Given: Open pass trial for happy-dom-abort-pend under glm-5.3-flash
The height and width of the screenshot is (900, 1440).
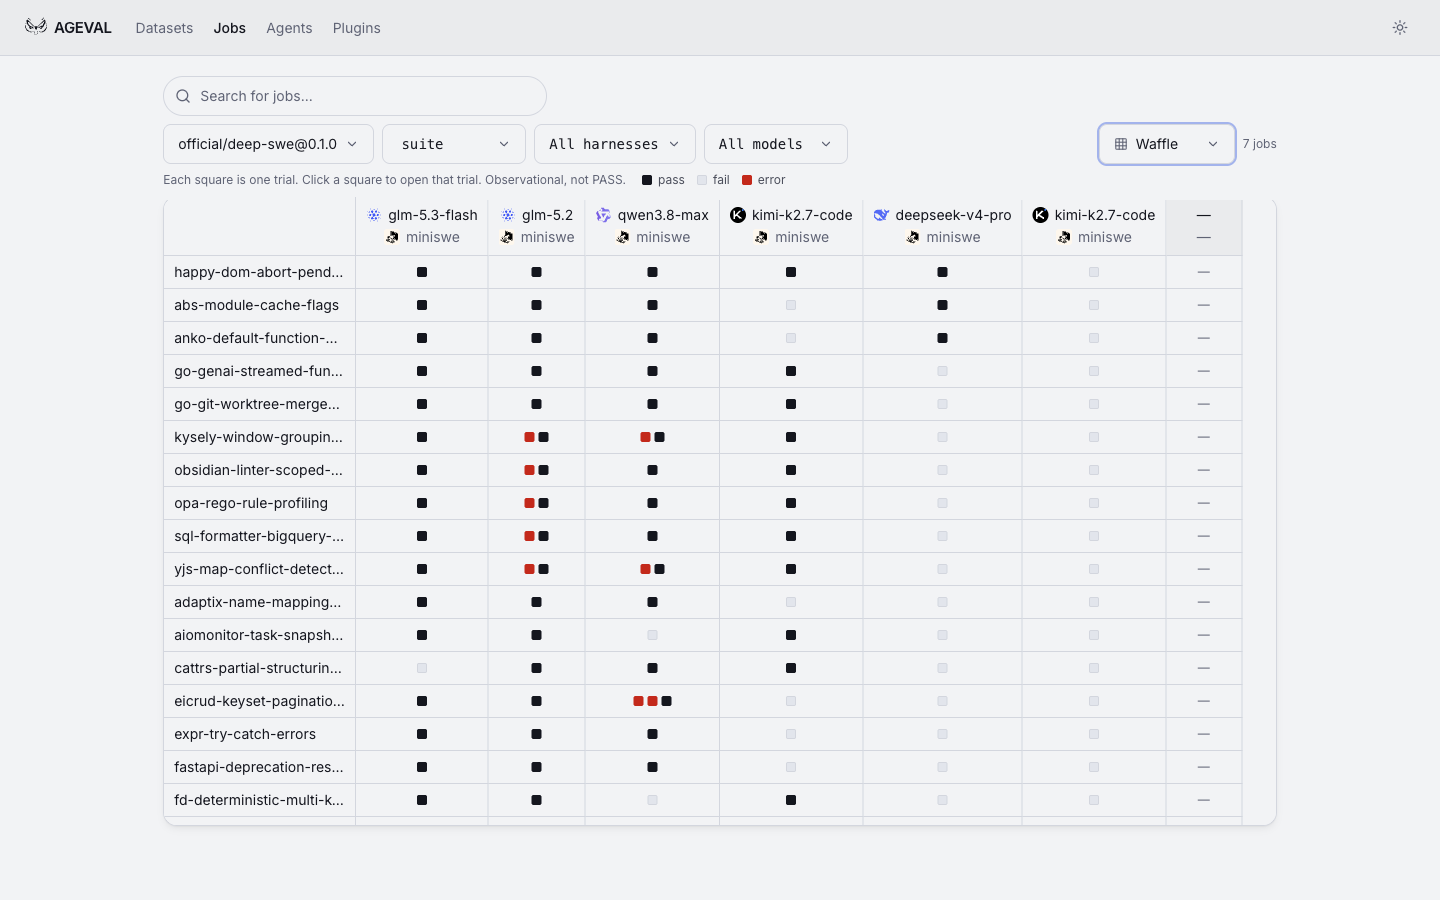Looking at the screenshot, I should coord(422,272).
